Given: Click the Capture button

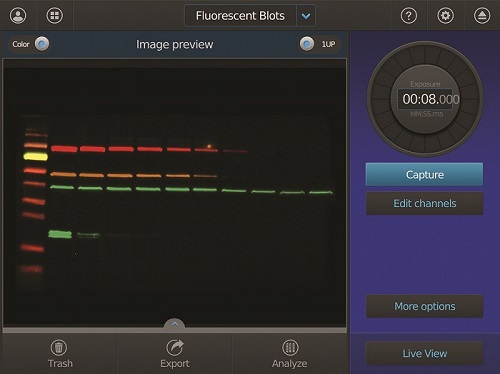Looking at the screenshot, I should tap(424, 174).
